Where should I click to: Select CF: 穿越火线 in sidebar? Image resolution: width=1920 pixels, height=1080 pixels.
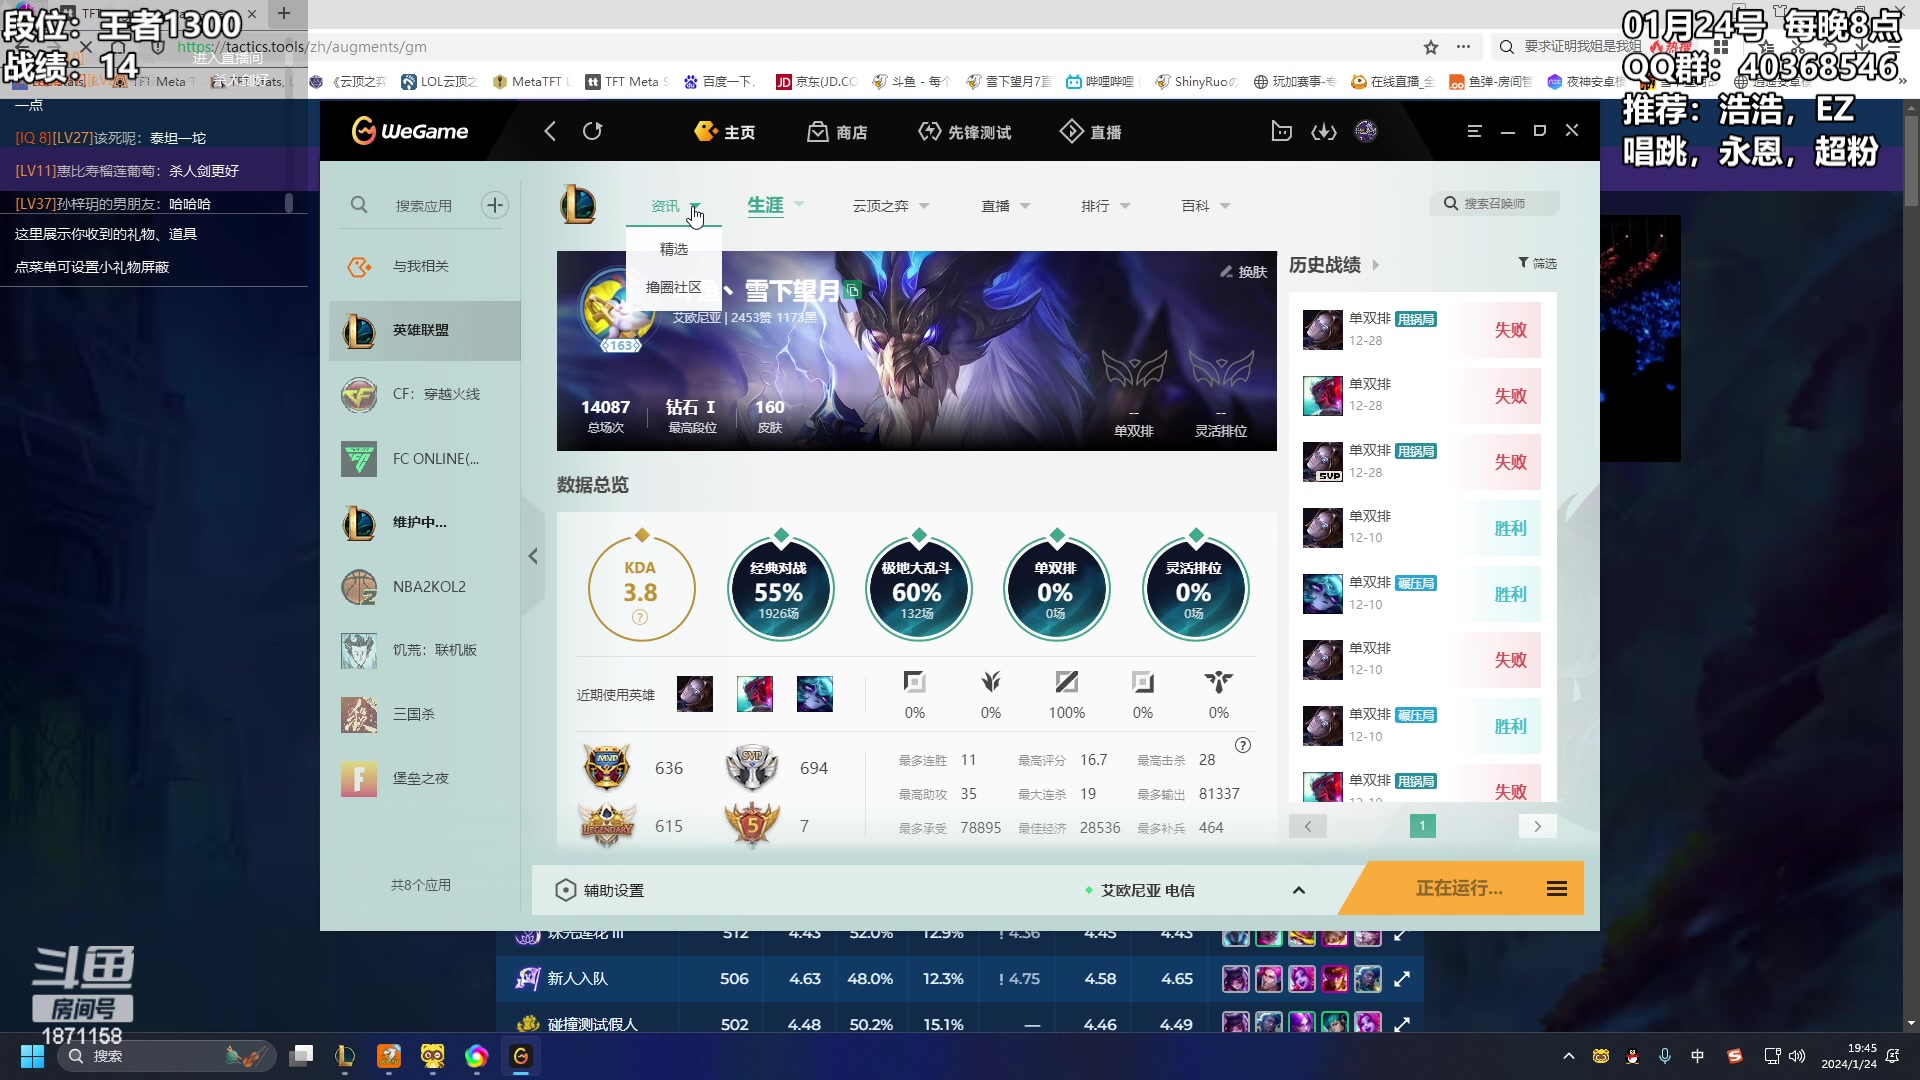pos(425,394)
